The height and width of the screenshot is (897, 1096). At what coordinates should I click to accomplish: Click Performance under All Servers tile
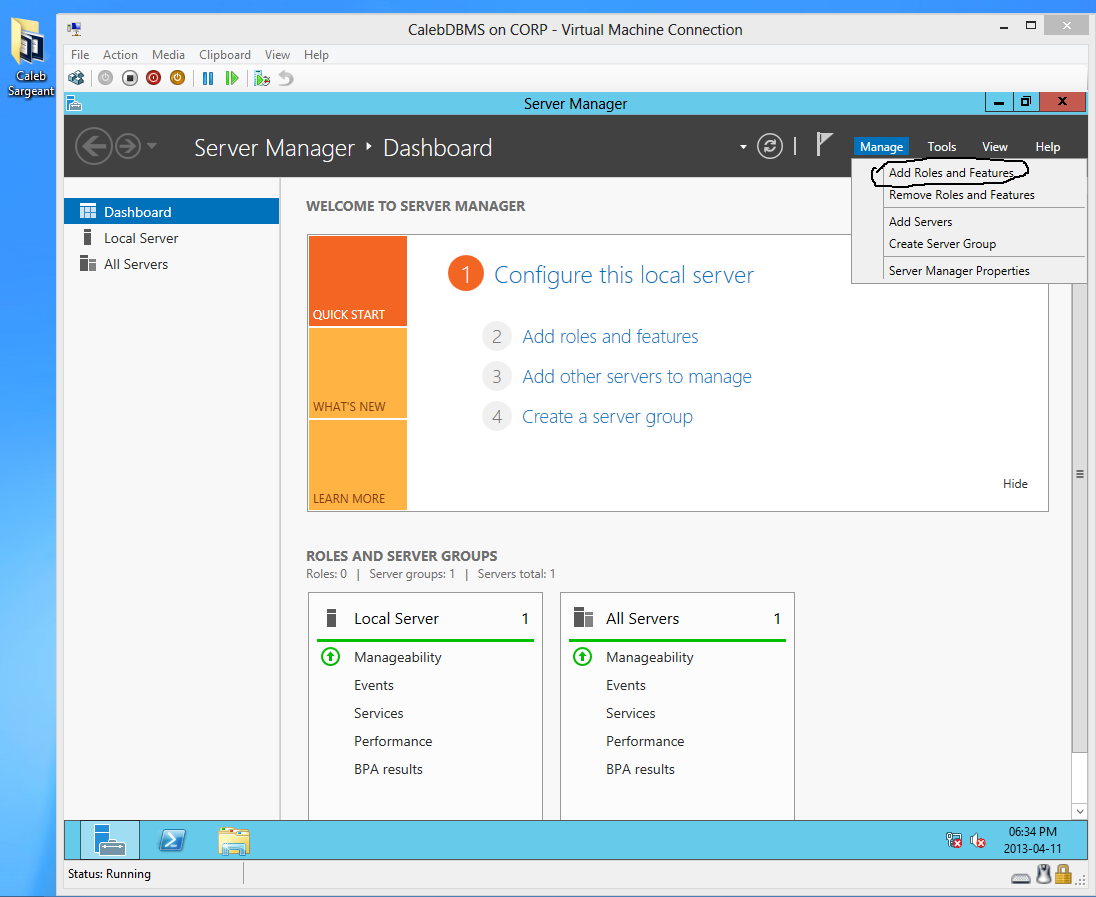tap(644, 741)
